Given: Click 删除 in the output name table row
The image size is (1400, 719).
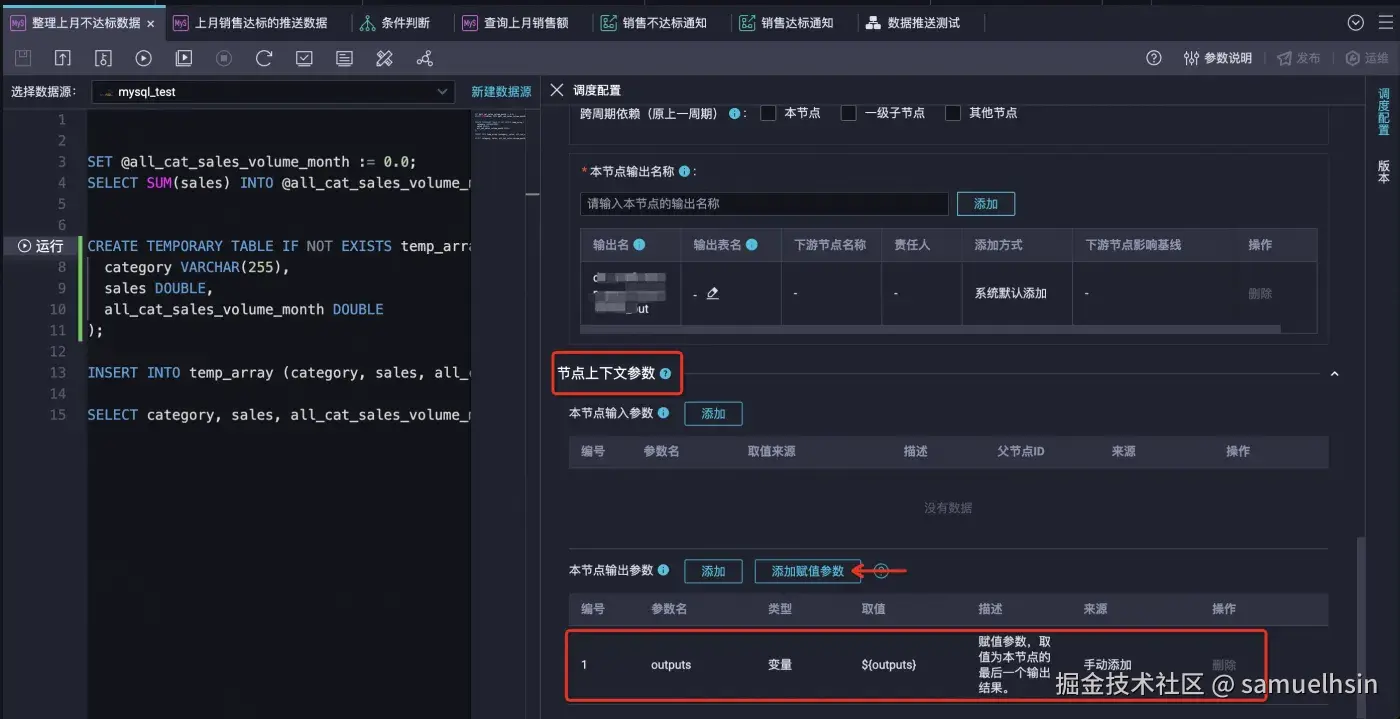Looking at the screenshot, I should [x=1261, y=293].
